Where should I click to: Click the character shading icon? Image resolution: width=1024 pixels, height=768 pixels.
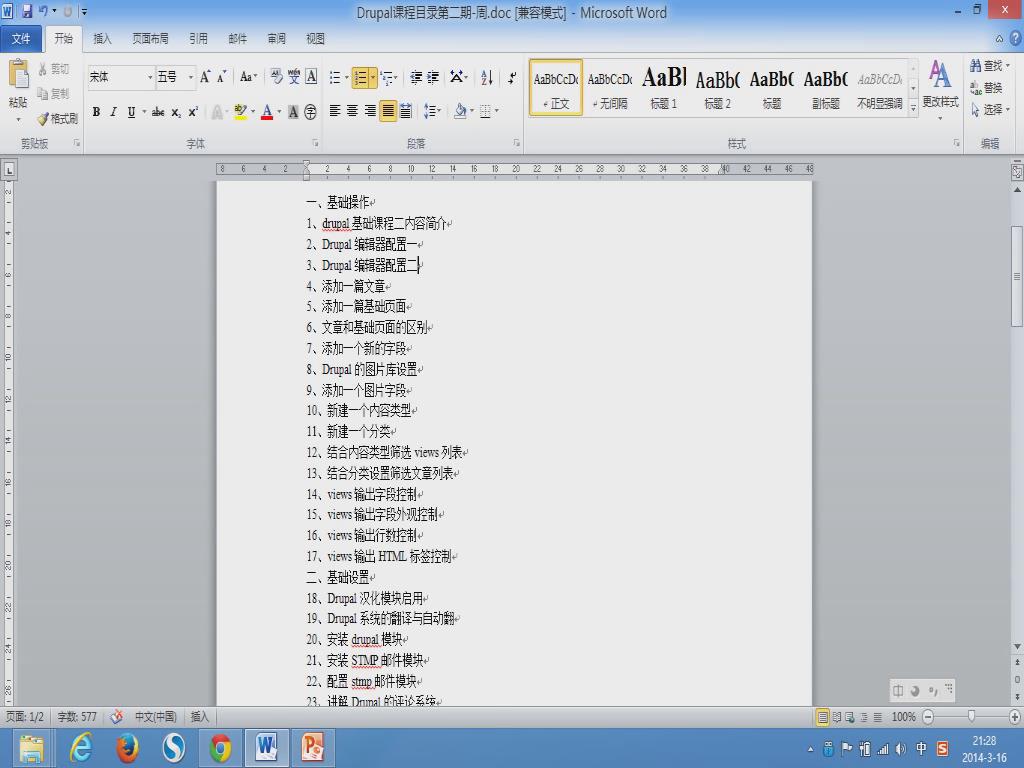click(x=293, y=112)
